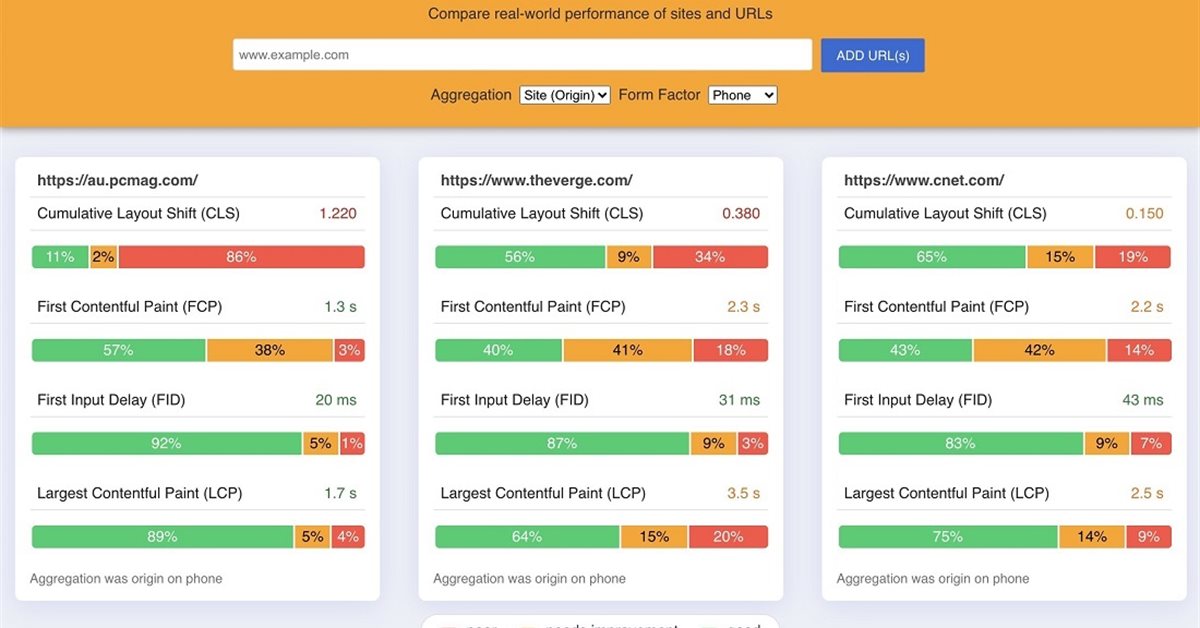Viewport: 1200px width, 628px height.
Task: Click the First Input Delay label on cnet card
Action: [917, 400]
